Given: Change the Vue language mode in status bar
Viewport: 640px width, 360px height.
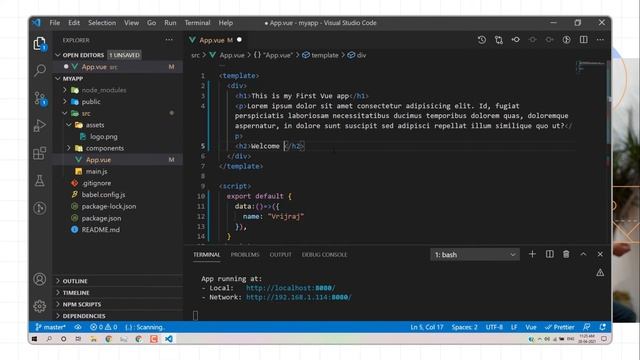Looking at the screenshot, I should pyautogui.click(x=531, y=327).
